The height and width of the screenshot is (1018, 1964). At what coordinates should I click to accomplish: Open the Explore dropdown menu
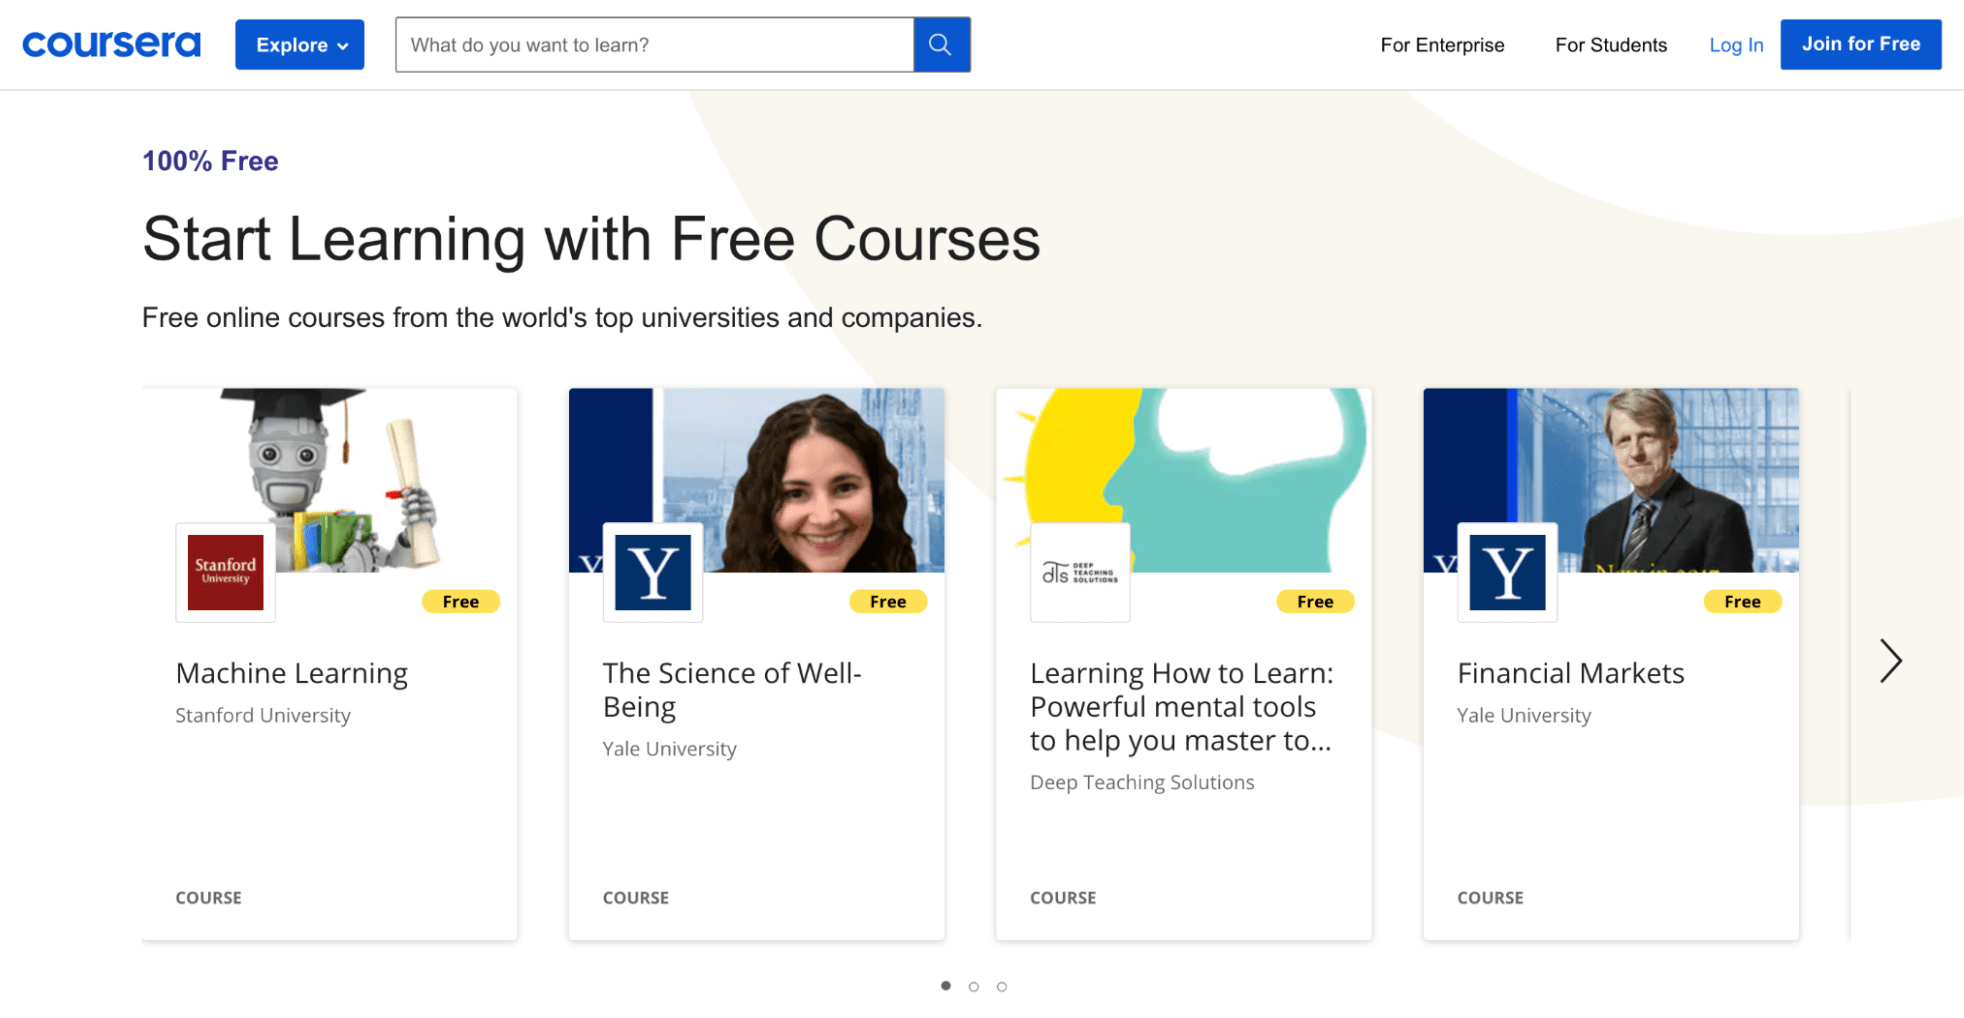[x=299, y=44]
